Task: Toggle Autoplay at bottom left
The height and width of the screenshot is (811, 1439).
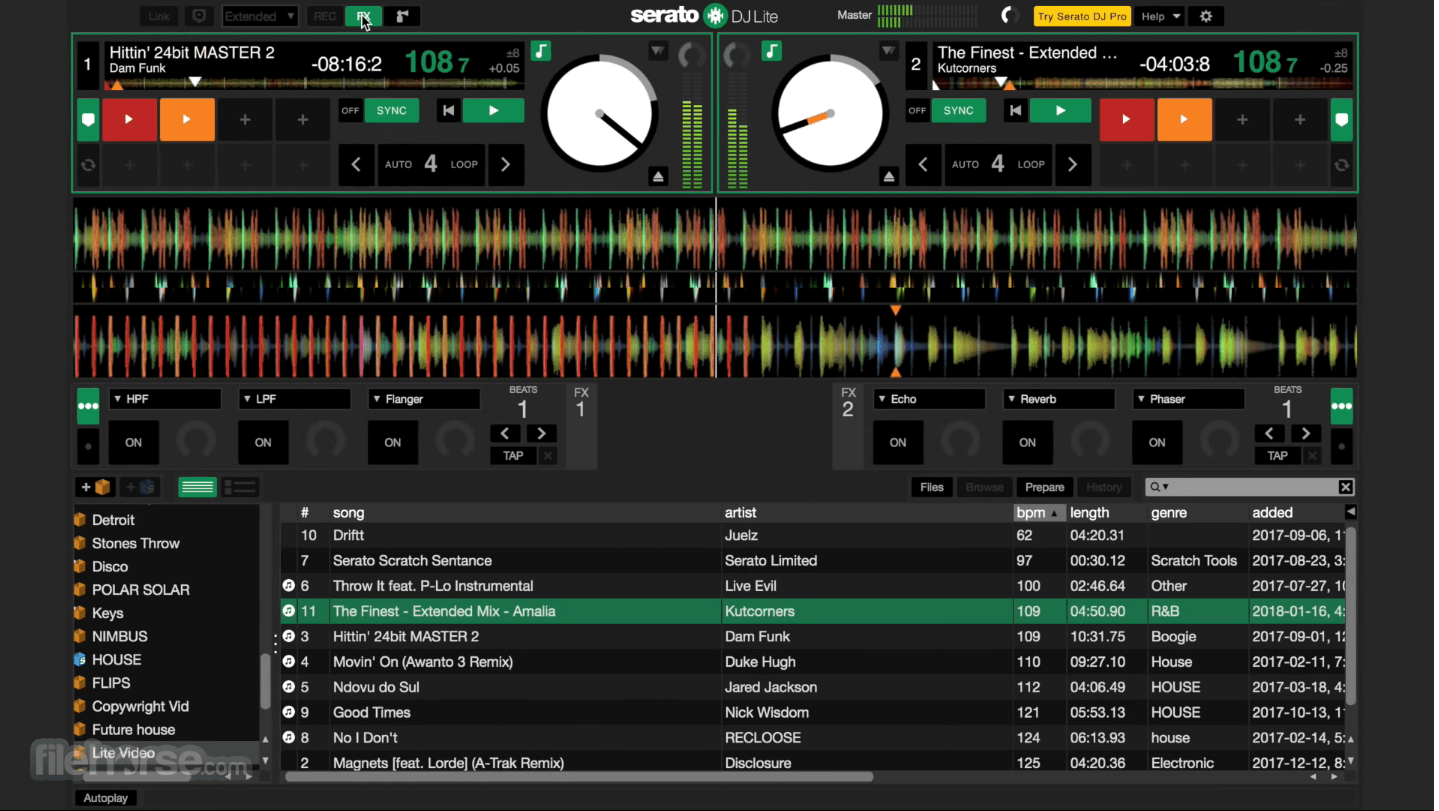Action: pyautogui.click(x=106, y=798)
